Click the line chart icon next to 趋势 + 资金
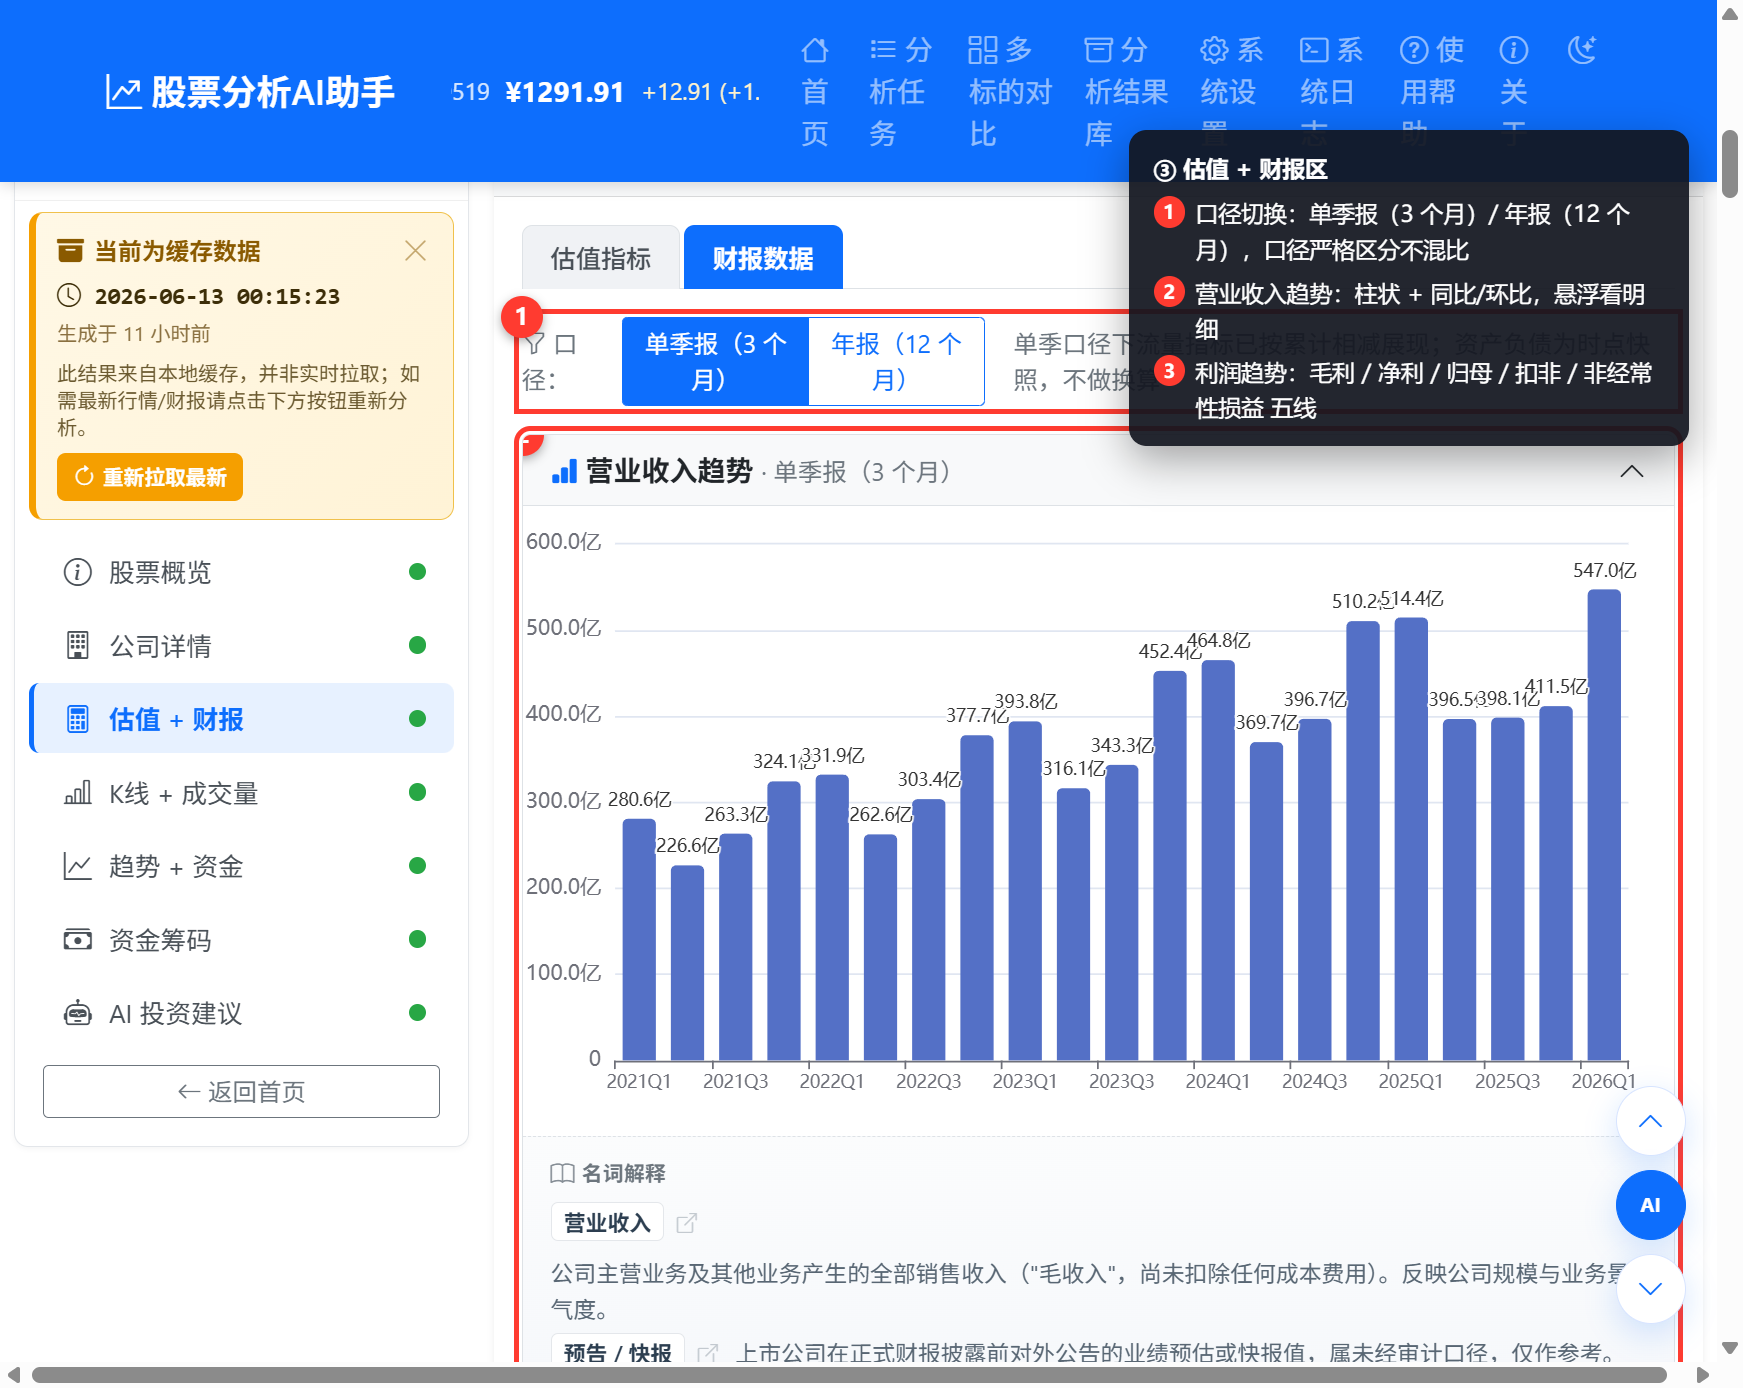 78,866
